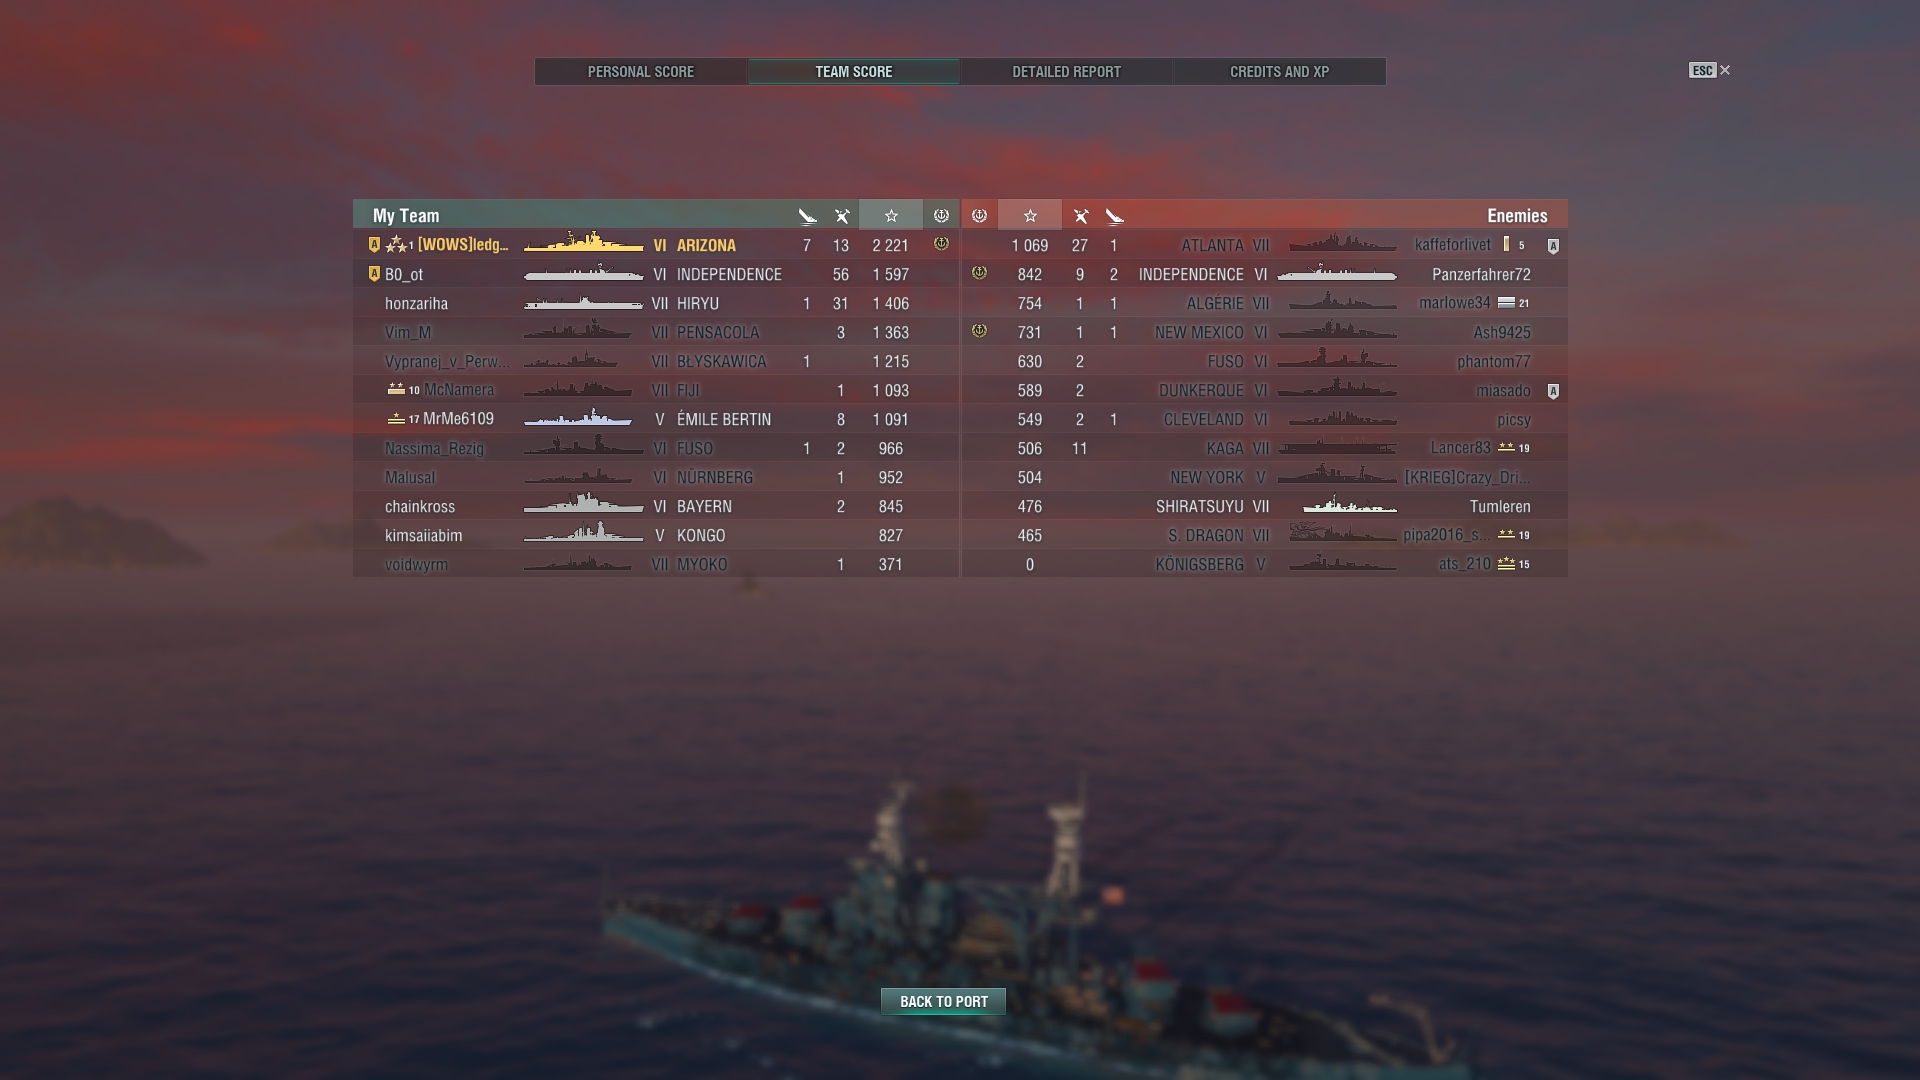Screen dimensions: 1920x1080
Task: Click the Arizona player's achievement medal
Action: [941, 244]
